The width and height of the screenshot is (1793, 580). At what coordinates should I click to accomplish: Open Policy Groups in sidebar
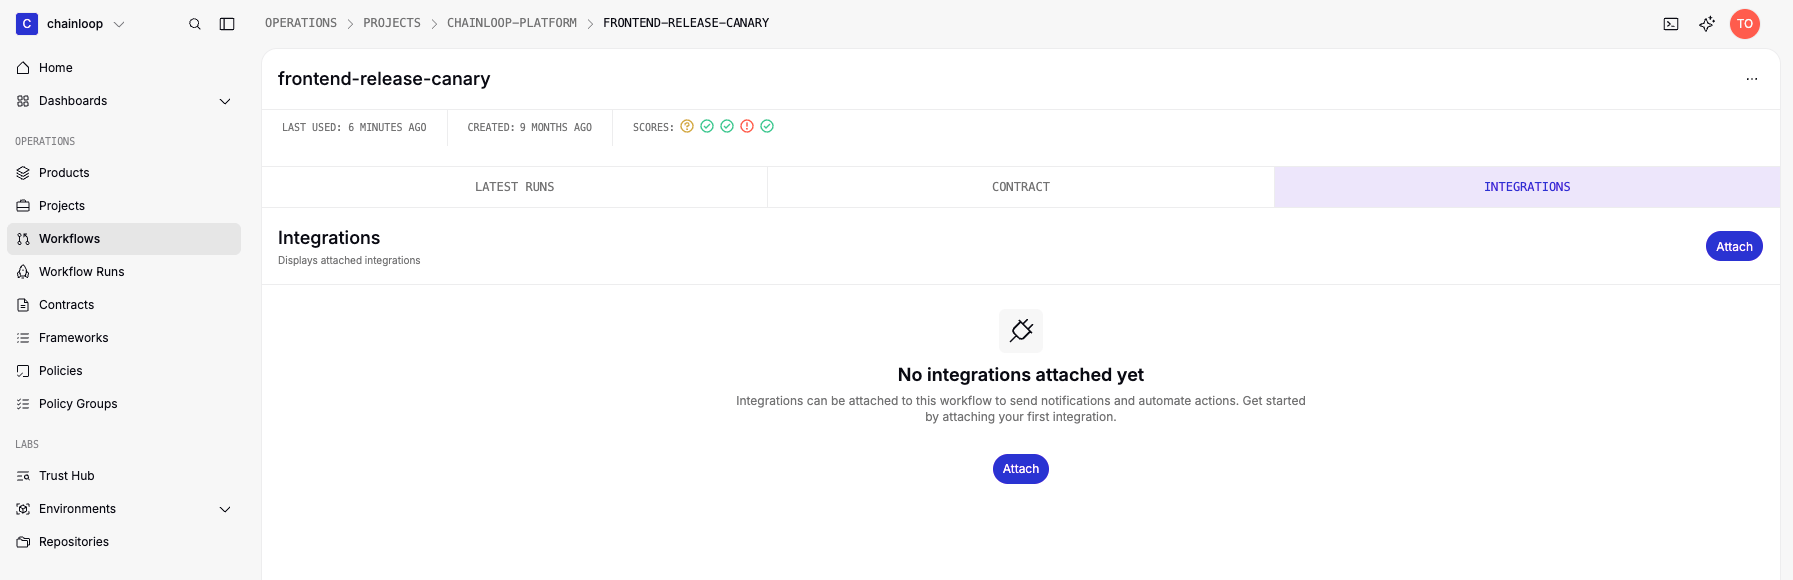124,404
